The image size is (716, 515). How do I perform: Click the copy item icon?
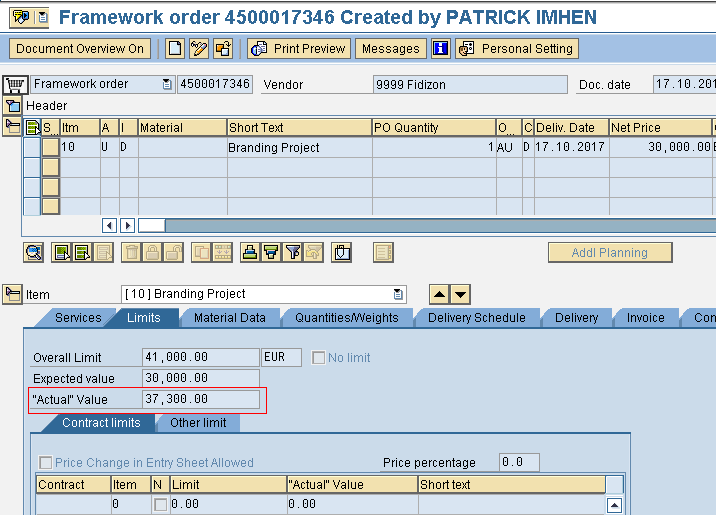click(x=201, y=252)
